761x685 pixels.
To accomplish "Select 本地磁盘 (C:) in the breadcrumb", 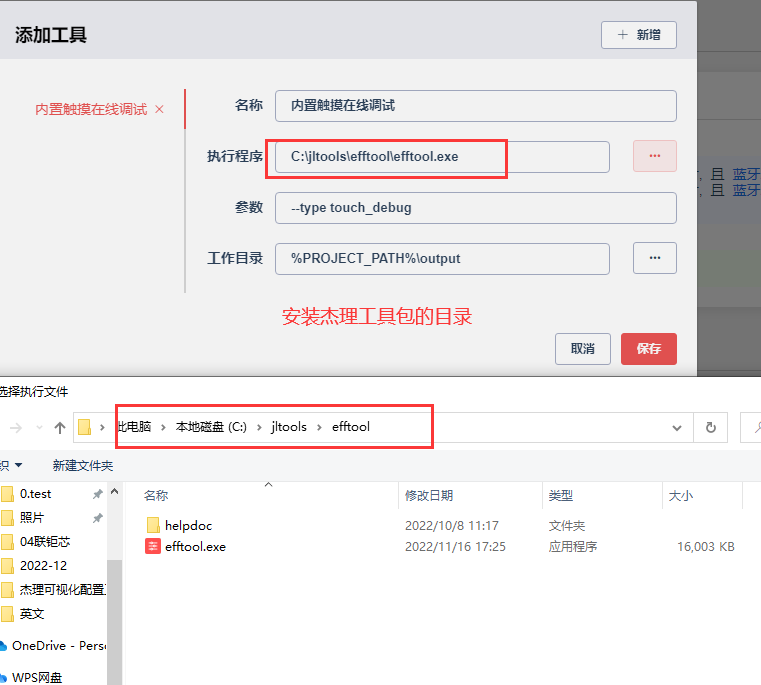I will [211, 427].
